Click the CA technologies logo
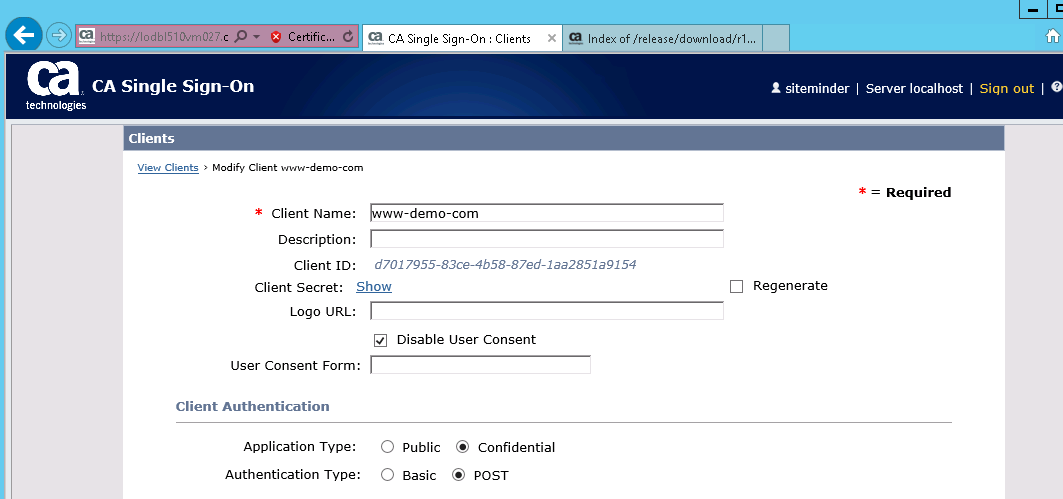This screenshot has width=1063, height=499. [56, 87]
